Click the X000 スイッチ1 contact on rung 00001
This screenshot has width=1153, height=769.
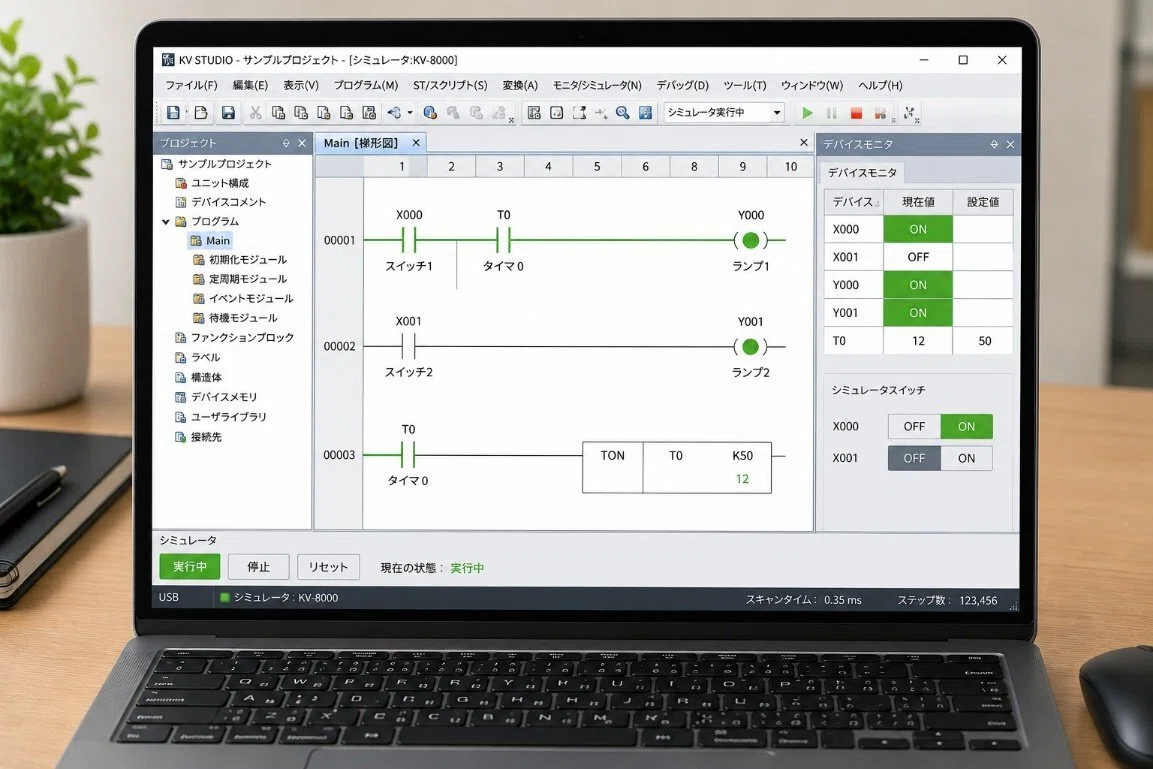(x=409, y=240)
